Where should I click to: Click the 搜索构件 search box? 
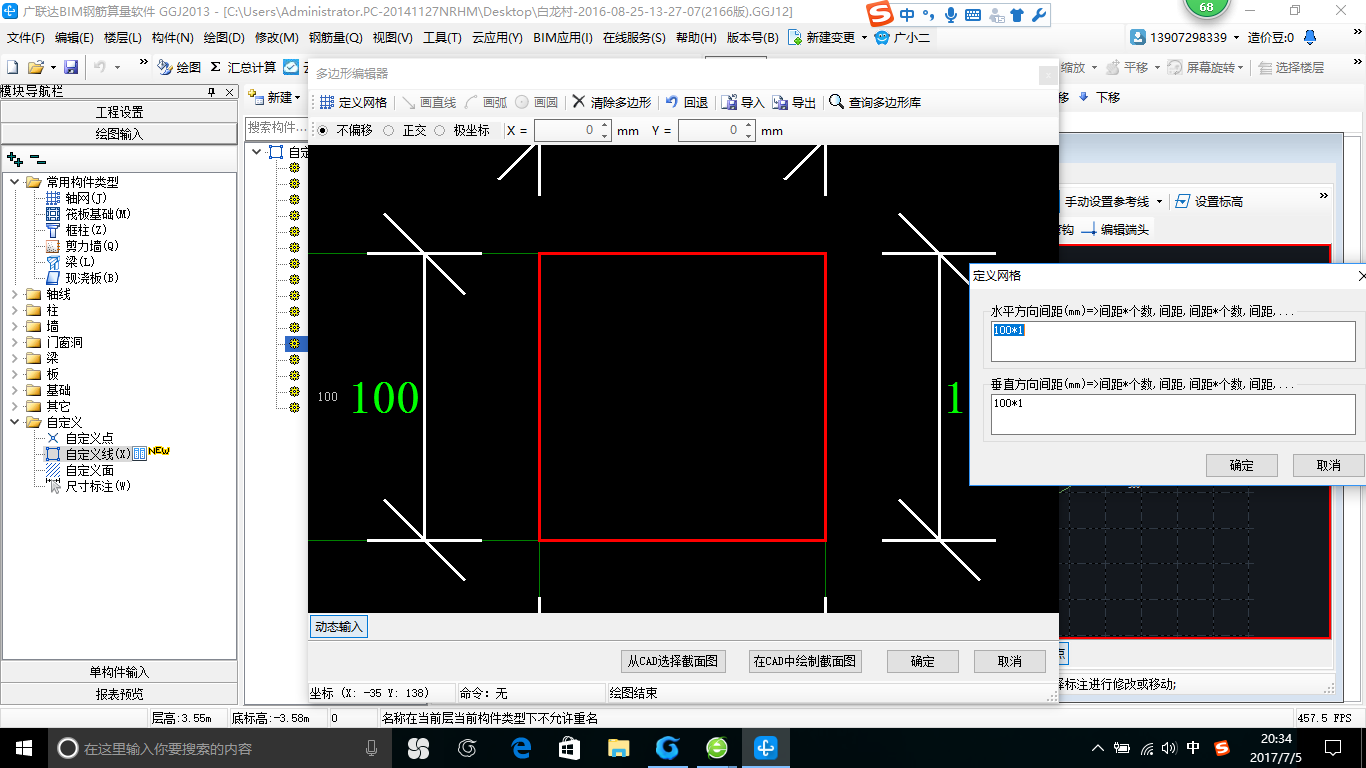coord(277,128)
